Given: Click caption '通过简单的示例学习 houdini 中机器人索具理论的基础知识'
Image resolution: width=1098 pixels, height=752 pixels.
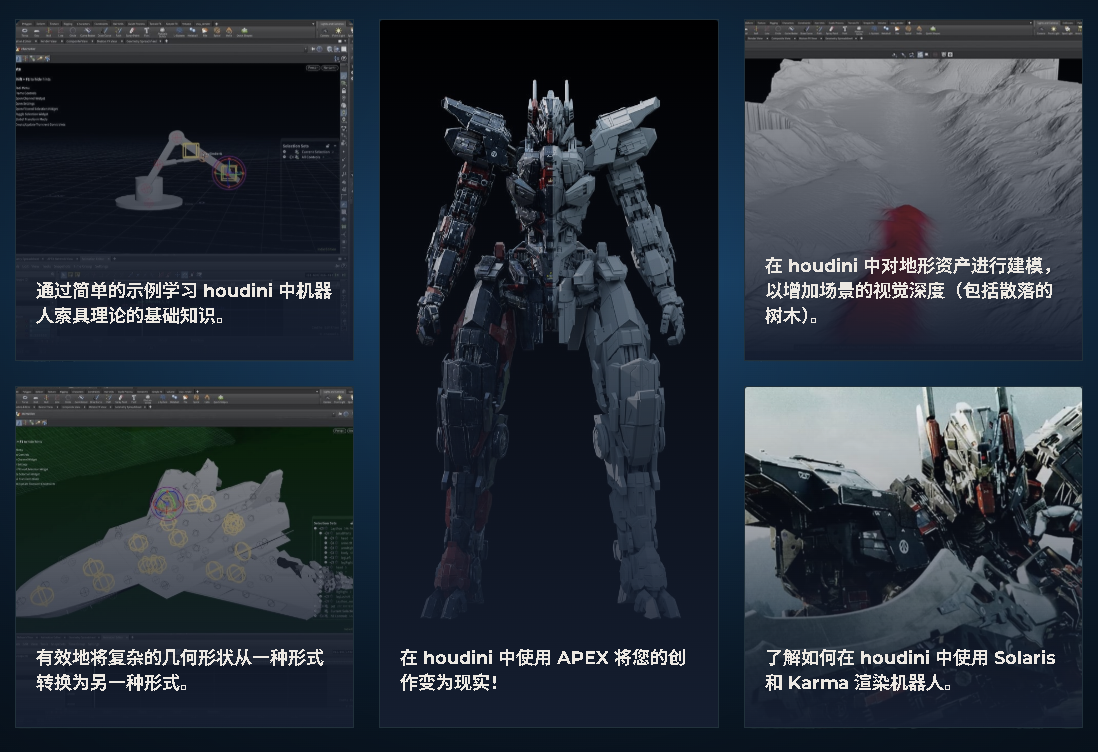Looking at the screenshot, I should pos(183,303).
